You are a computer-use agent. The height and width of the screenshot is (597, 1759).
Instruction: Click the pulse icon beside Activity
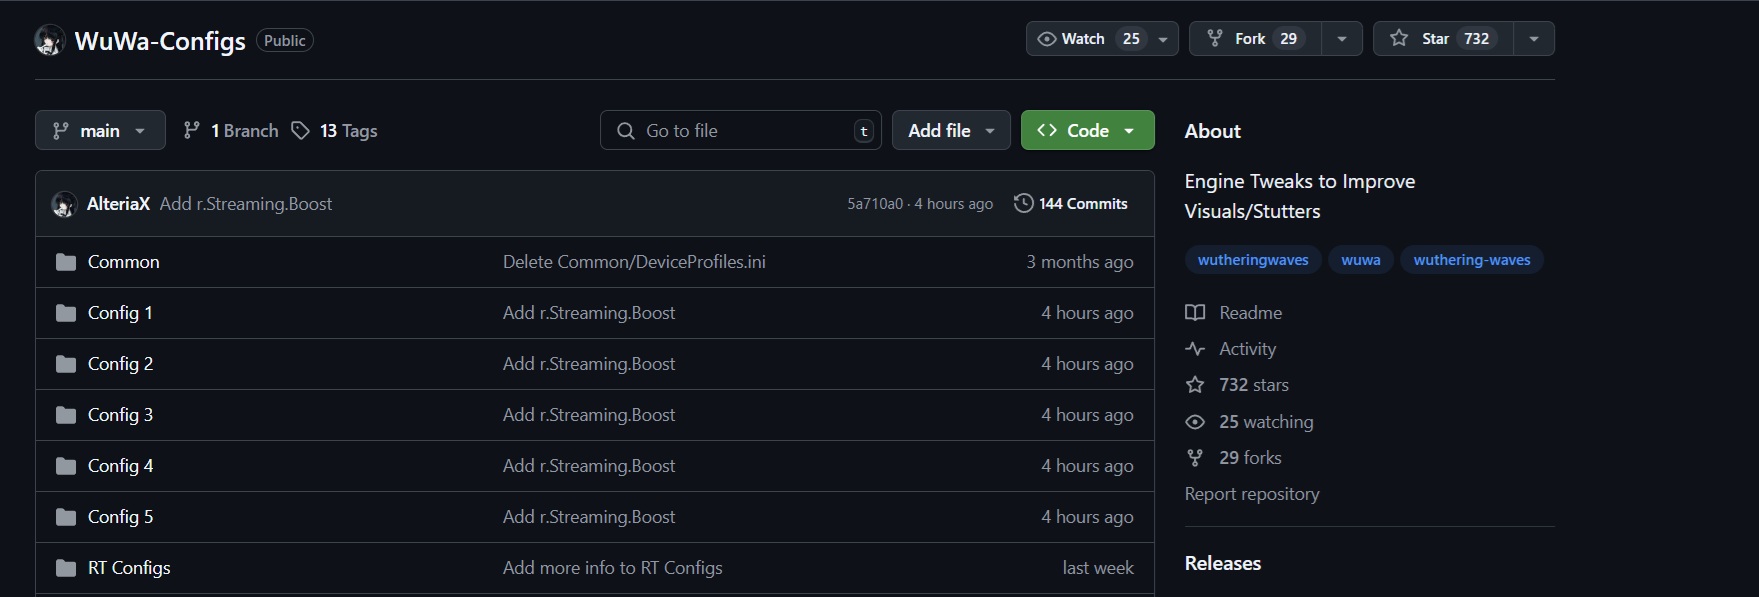click(x=1195, y=349)
